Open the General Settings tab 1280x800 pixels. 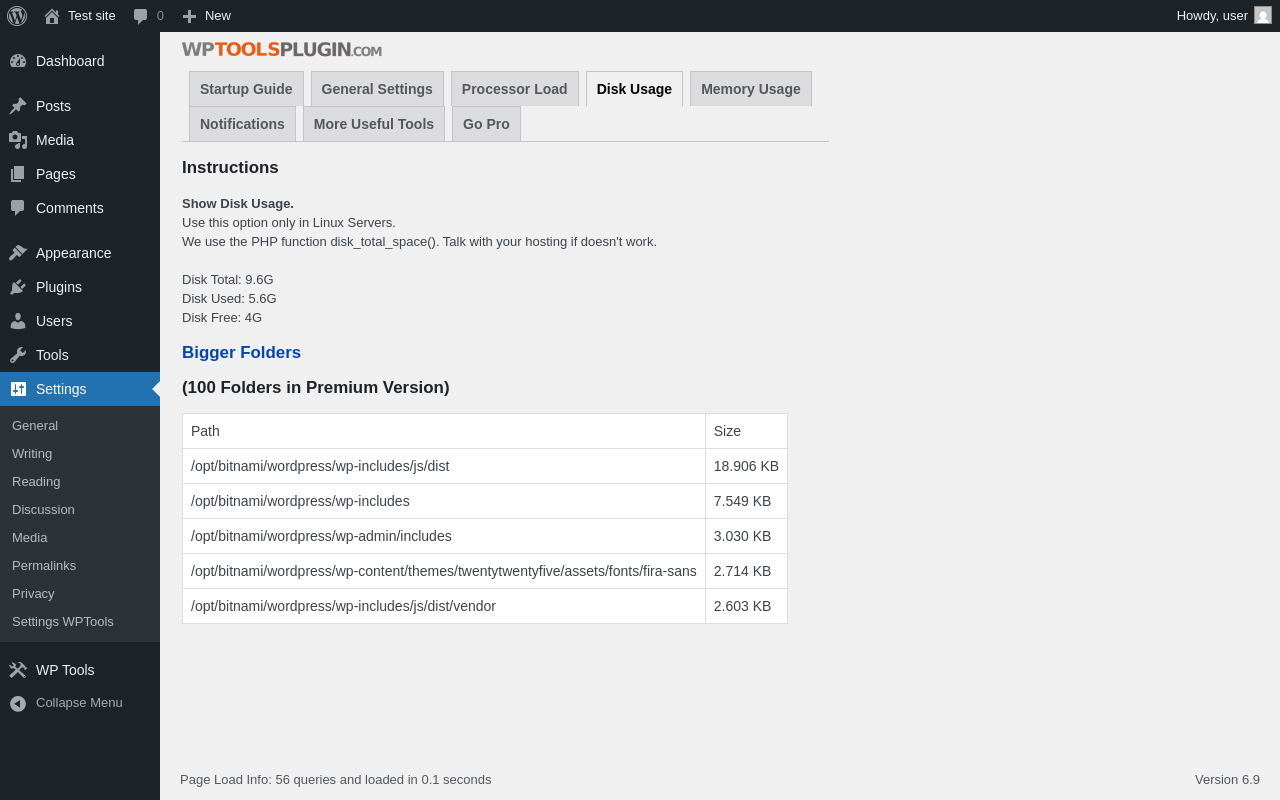[x=377, y=89]
